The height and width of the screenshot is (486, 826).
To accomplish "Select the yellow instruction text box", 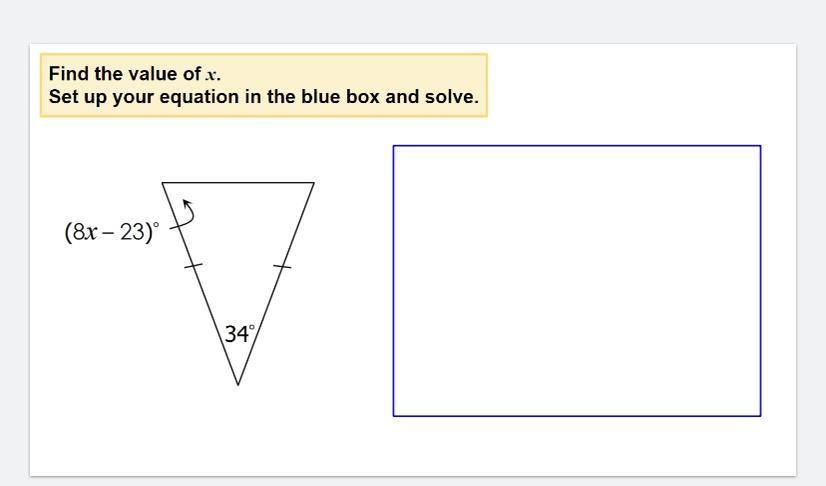I will pyautogui.click(x=264, y=86).
